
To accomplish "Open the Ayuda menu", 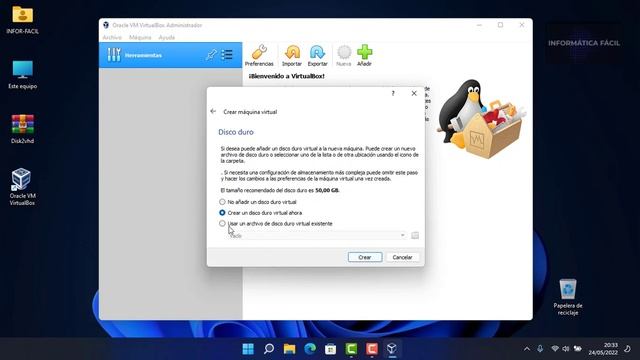I will click(x=167, y=37).
